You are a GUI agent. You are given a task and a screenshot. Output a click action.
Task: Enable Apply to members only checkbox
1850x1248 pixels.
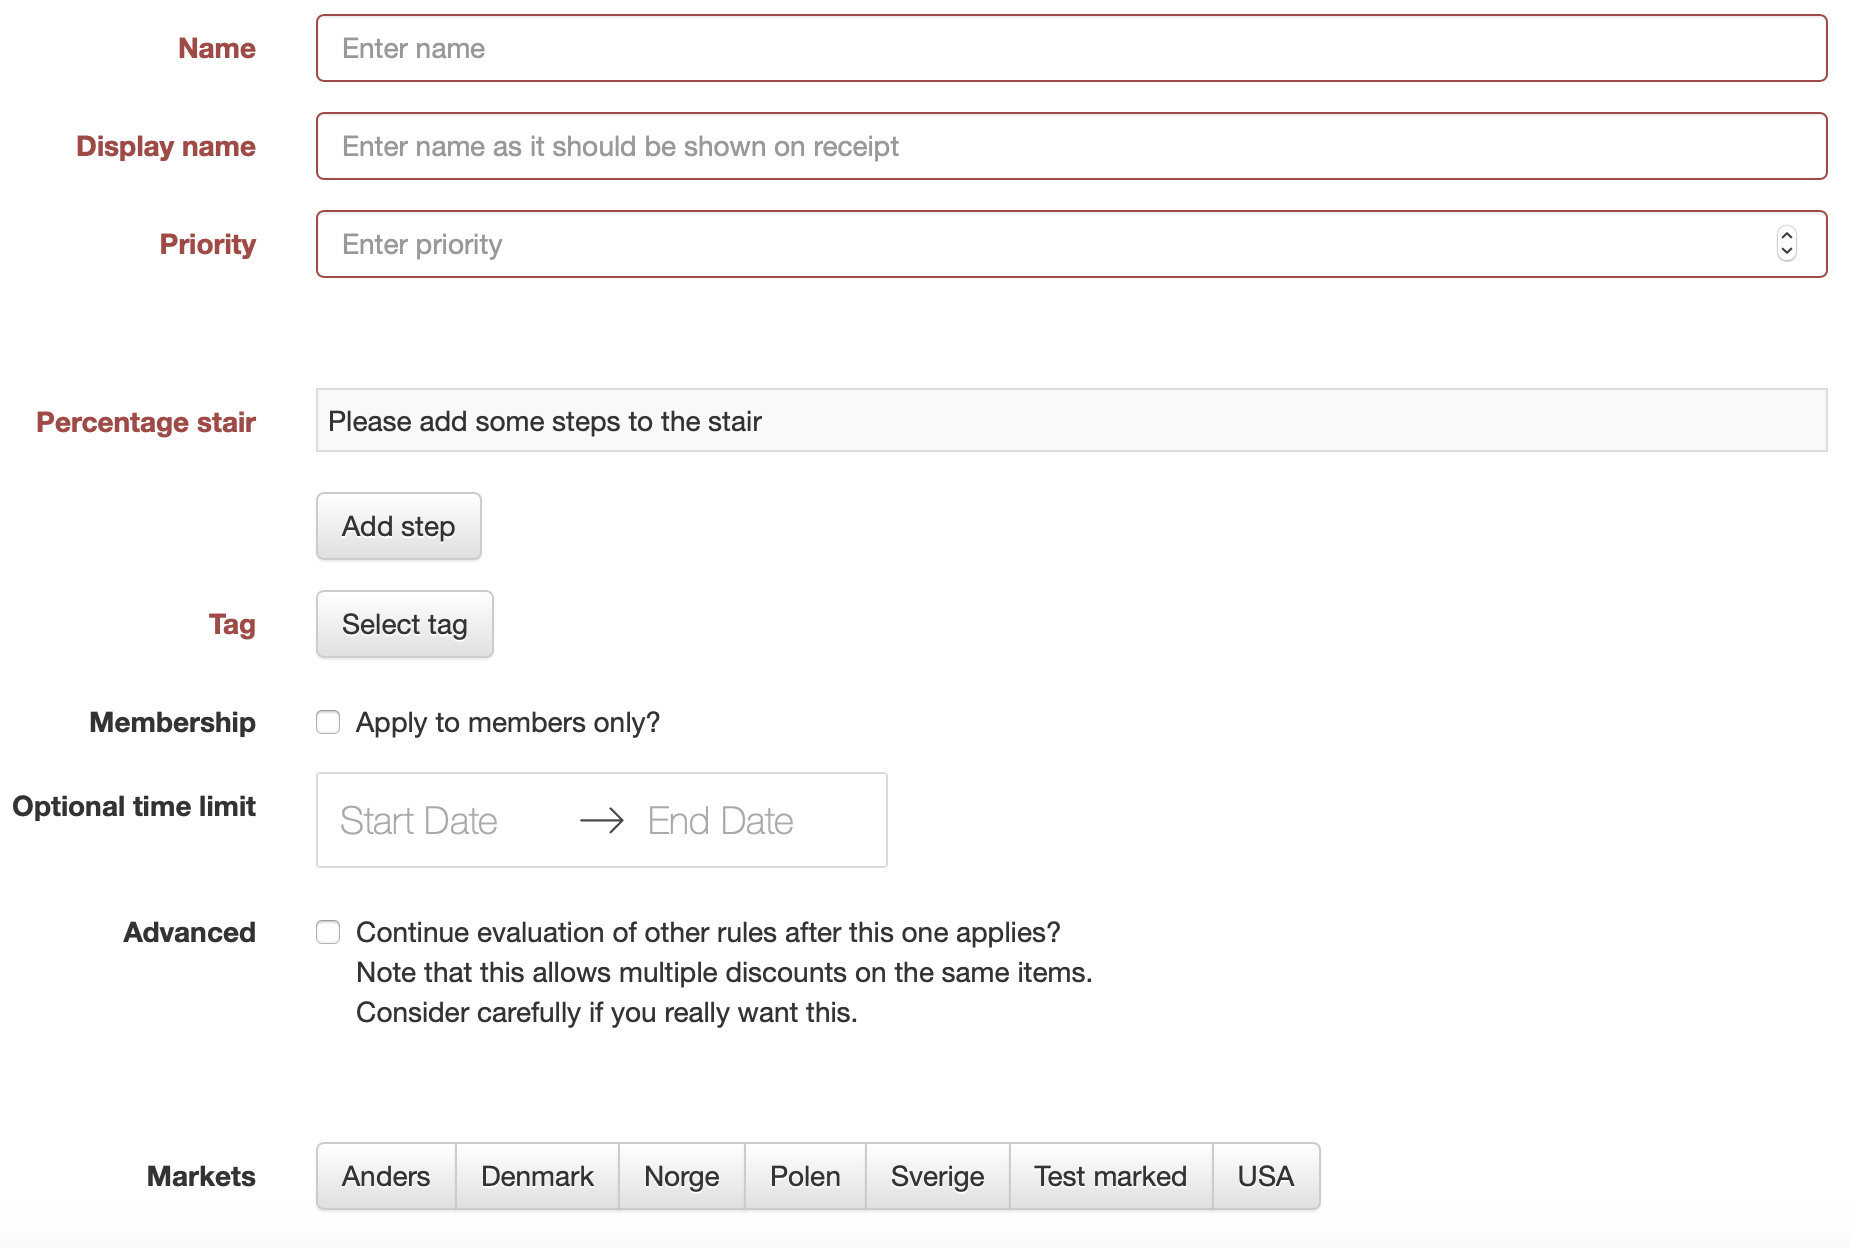328,722
